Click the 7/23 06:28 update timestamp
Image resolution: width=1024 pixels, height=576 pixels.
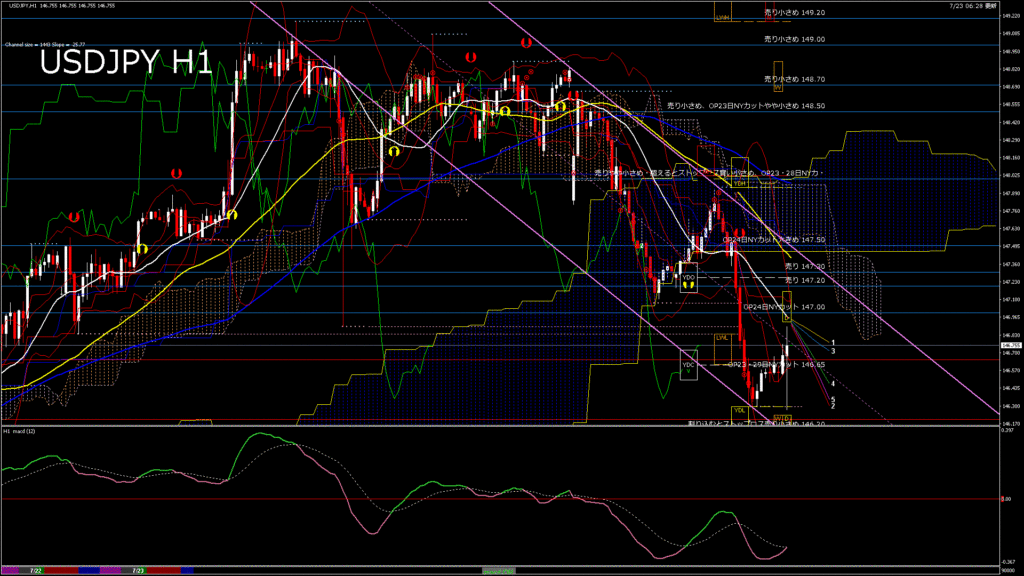(x=973, y=5)
